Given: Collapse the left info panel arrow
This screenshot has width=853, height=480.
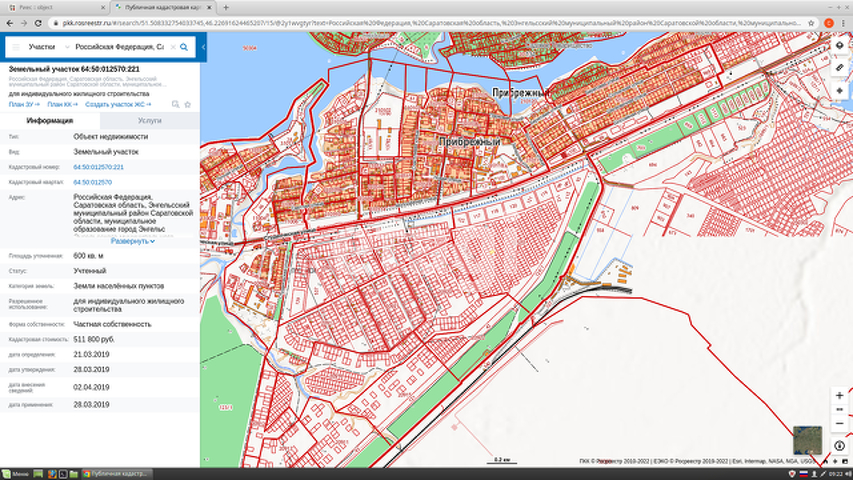Looking at the screenshot, I should (x=204, y=47).
